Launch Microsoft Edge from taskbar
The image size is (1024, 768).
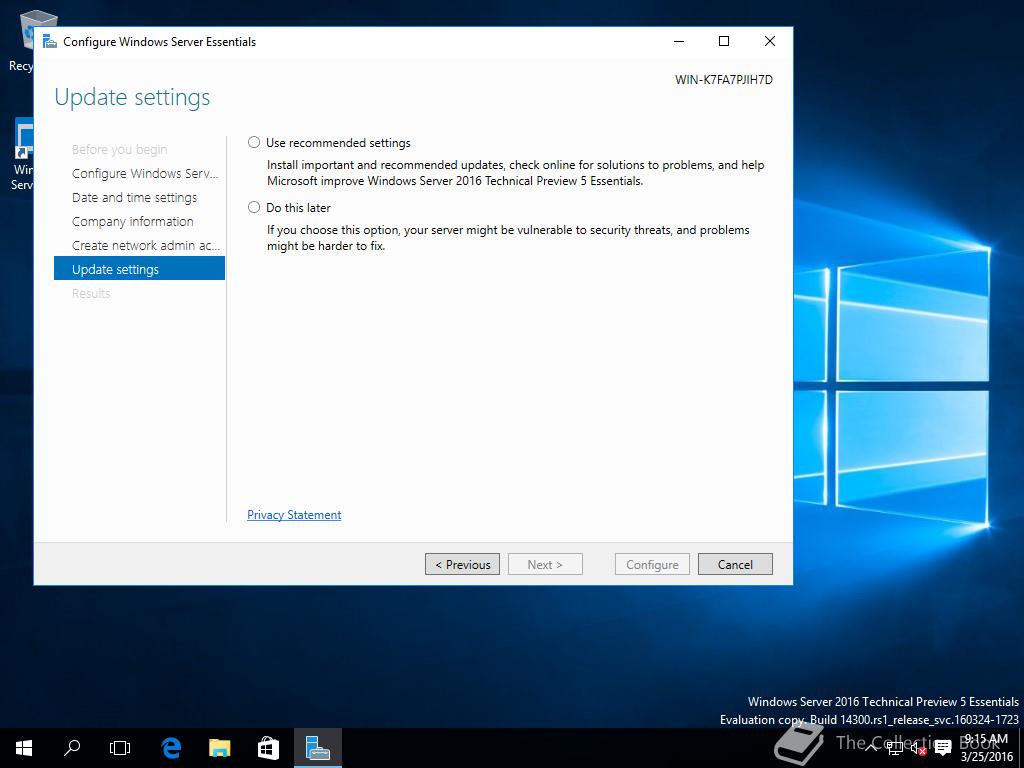point(171,748)
